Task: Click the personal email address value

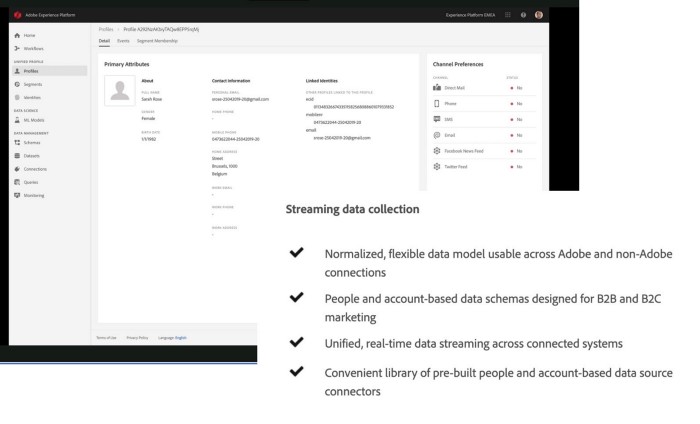Action: [240, 99]
